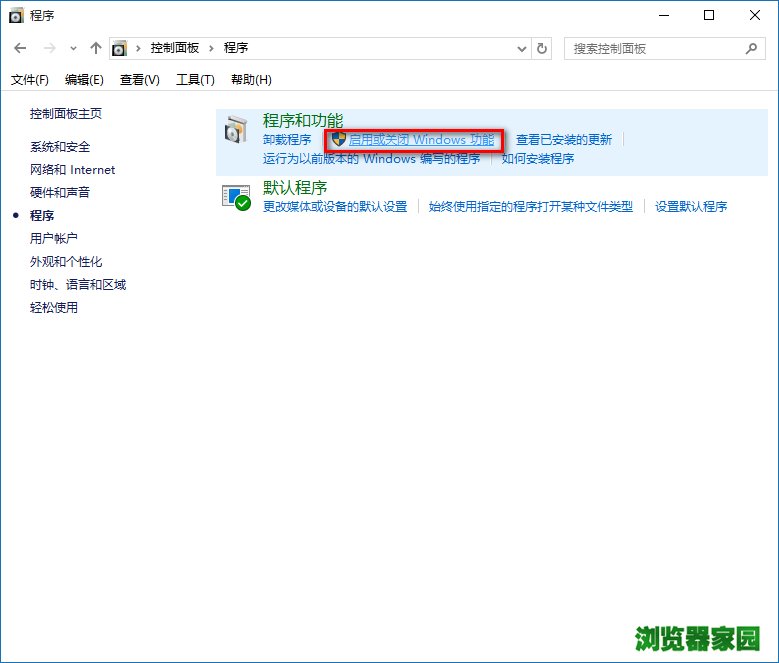
Task: Open the 工具(T) menu
Action: (195, 79)
